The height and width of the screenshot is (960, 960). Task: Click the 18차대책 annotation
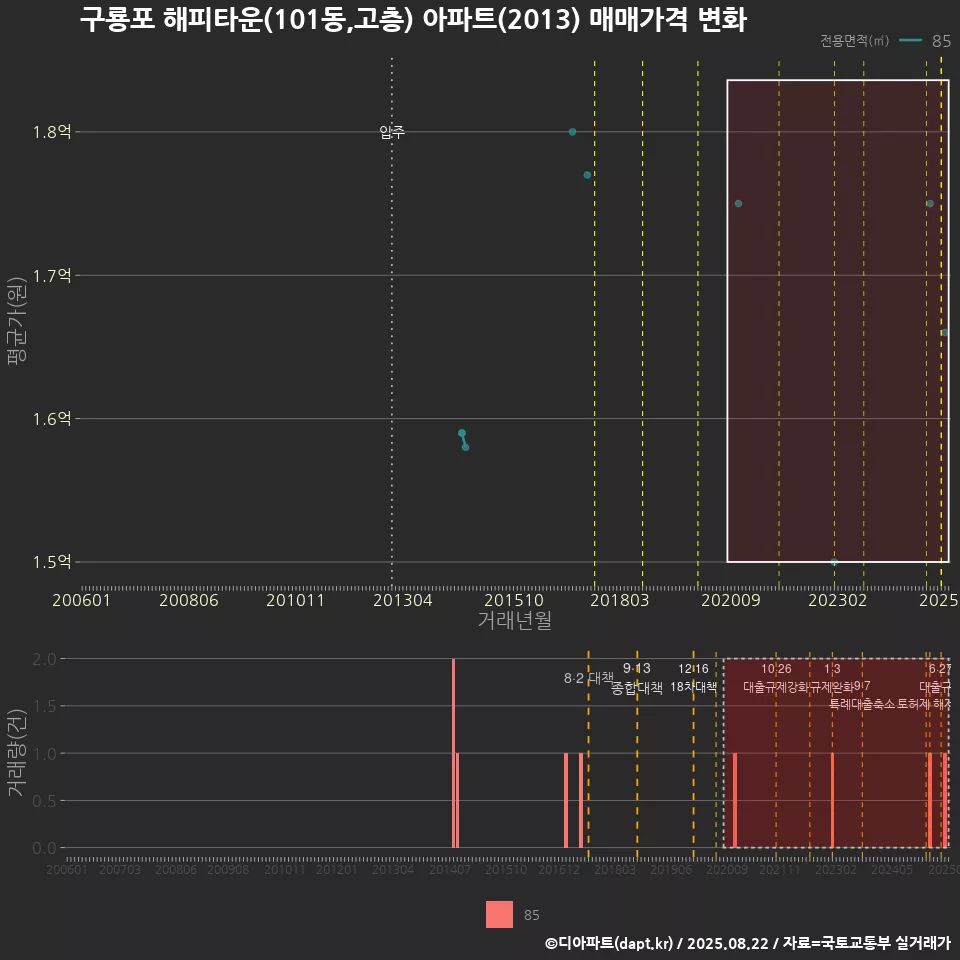[x=693, y=686]
